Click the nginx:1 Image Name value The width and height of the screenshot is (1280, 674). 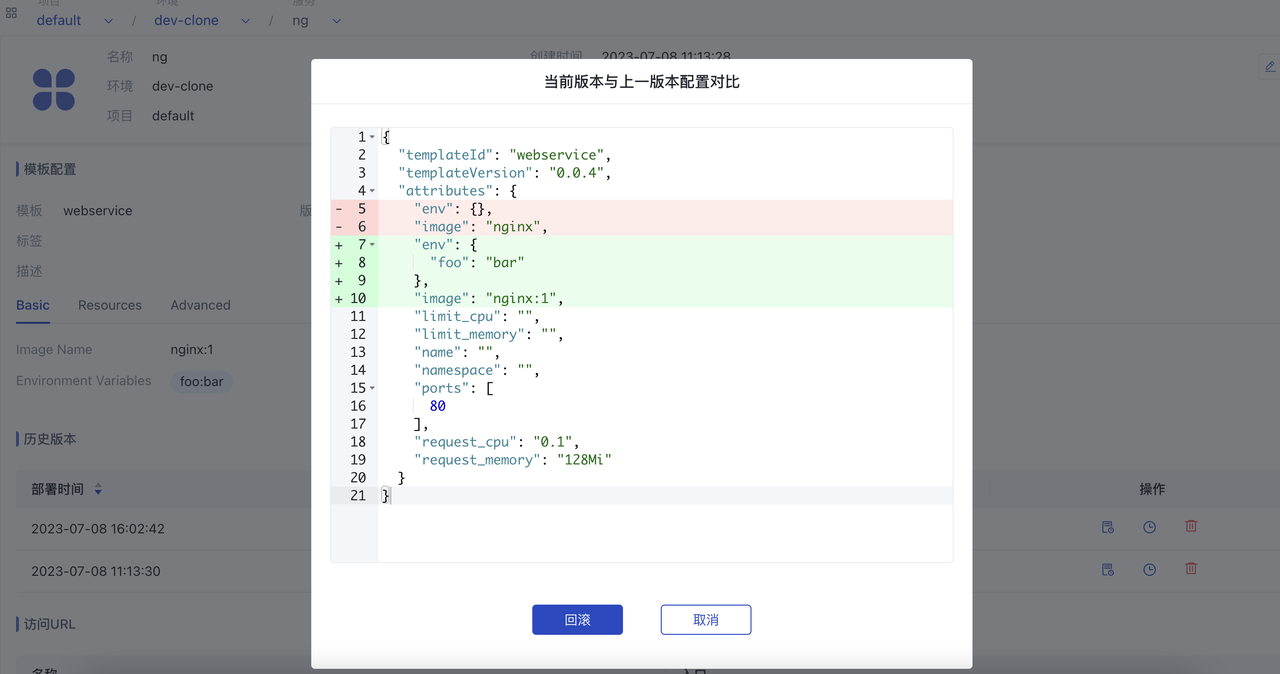pos(192,350)
